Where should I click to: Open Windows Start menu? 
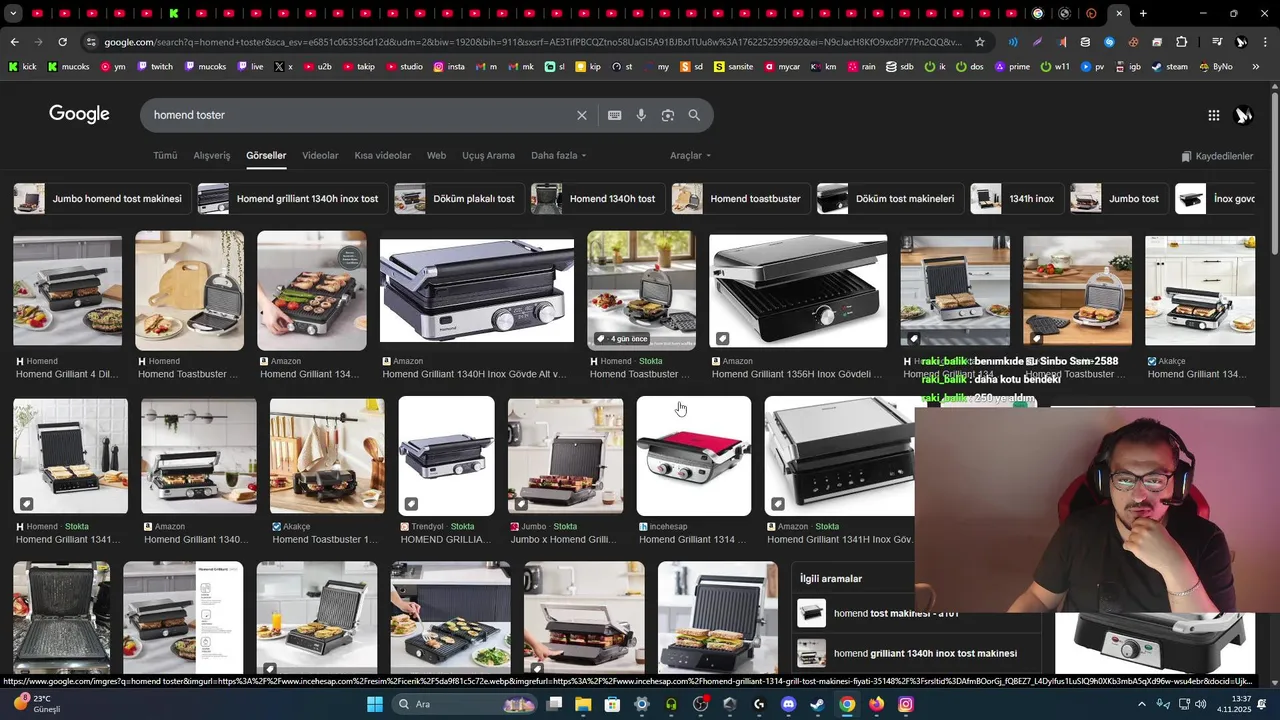click(x=375, y=704)
